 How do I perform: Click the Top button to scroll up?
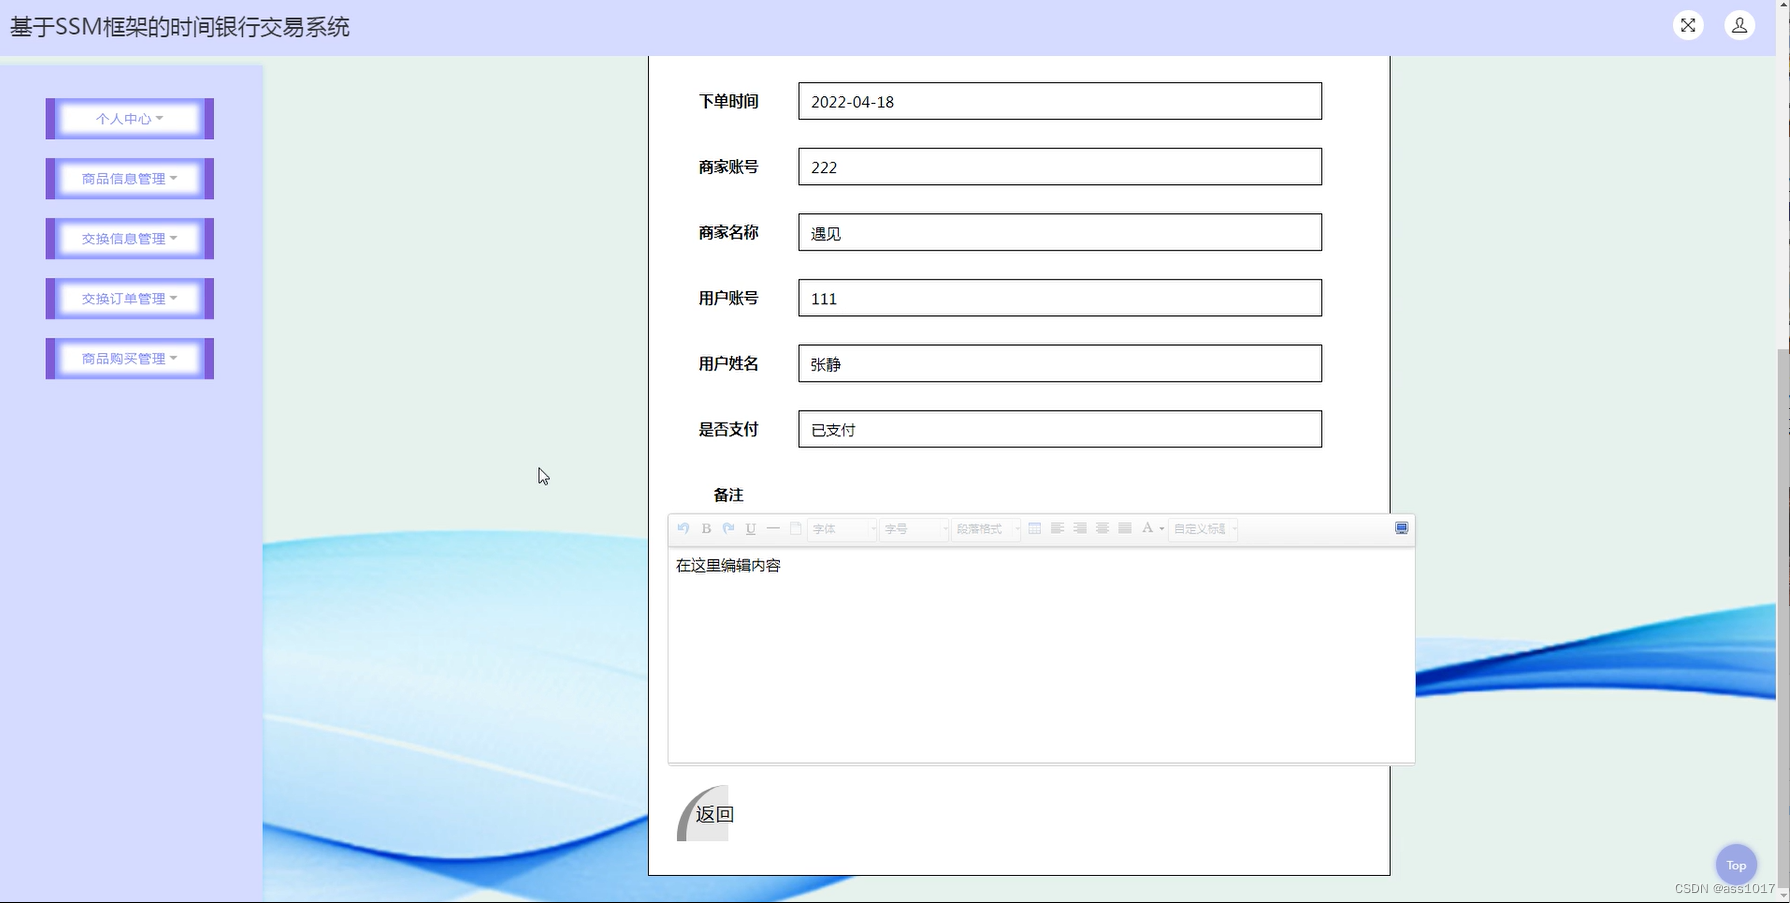pyautogui.click(x=1735, y=864)
